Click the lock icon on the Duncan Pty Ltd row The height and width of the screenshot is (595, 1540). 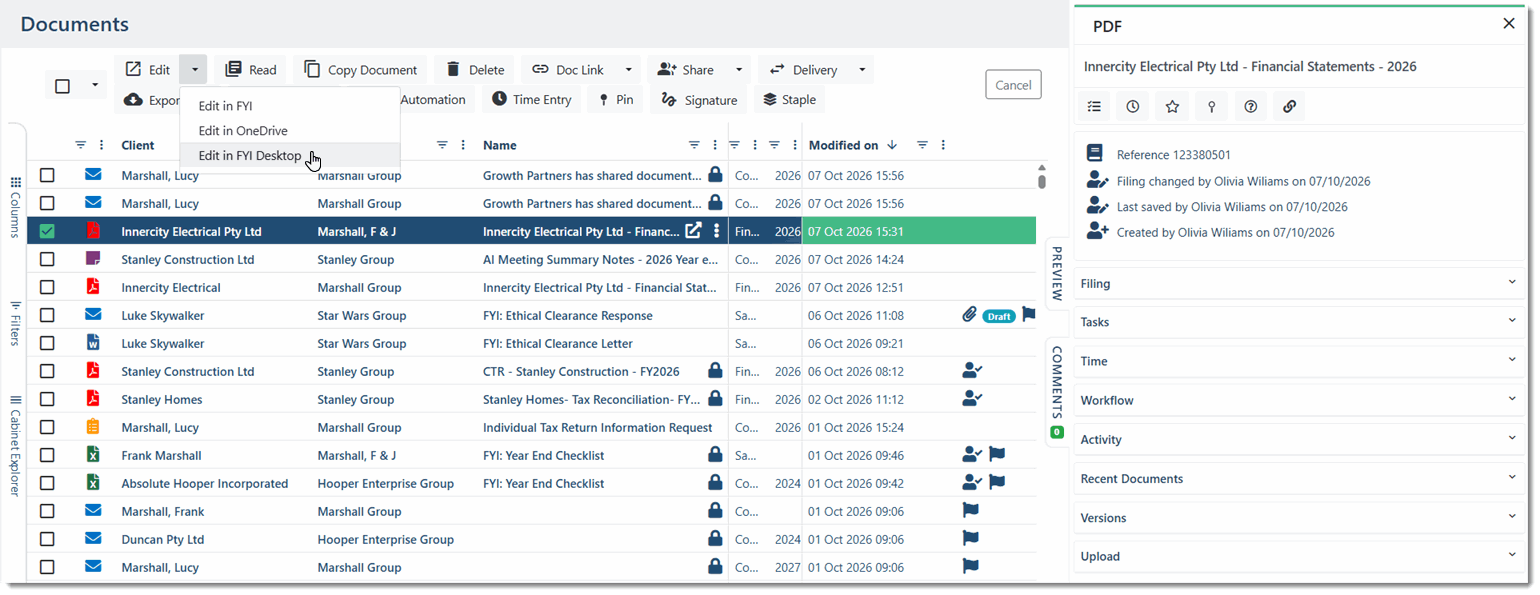click(715, 539)
